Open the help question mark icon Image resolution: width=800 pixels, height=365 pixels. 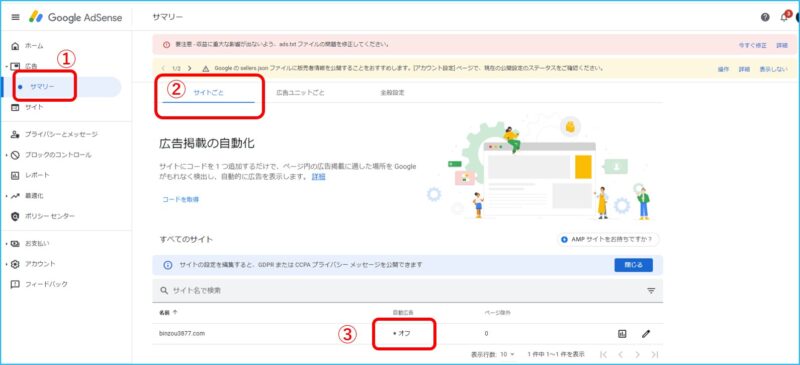(x=765, y=17)
